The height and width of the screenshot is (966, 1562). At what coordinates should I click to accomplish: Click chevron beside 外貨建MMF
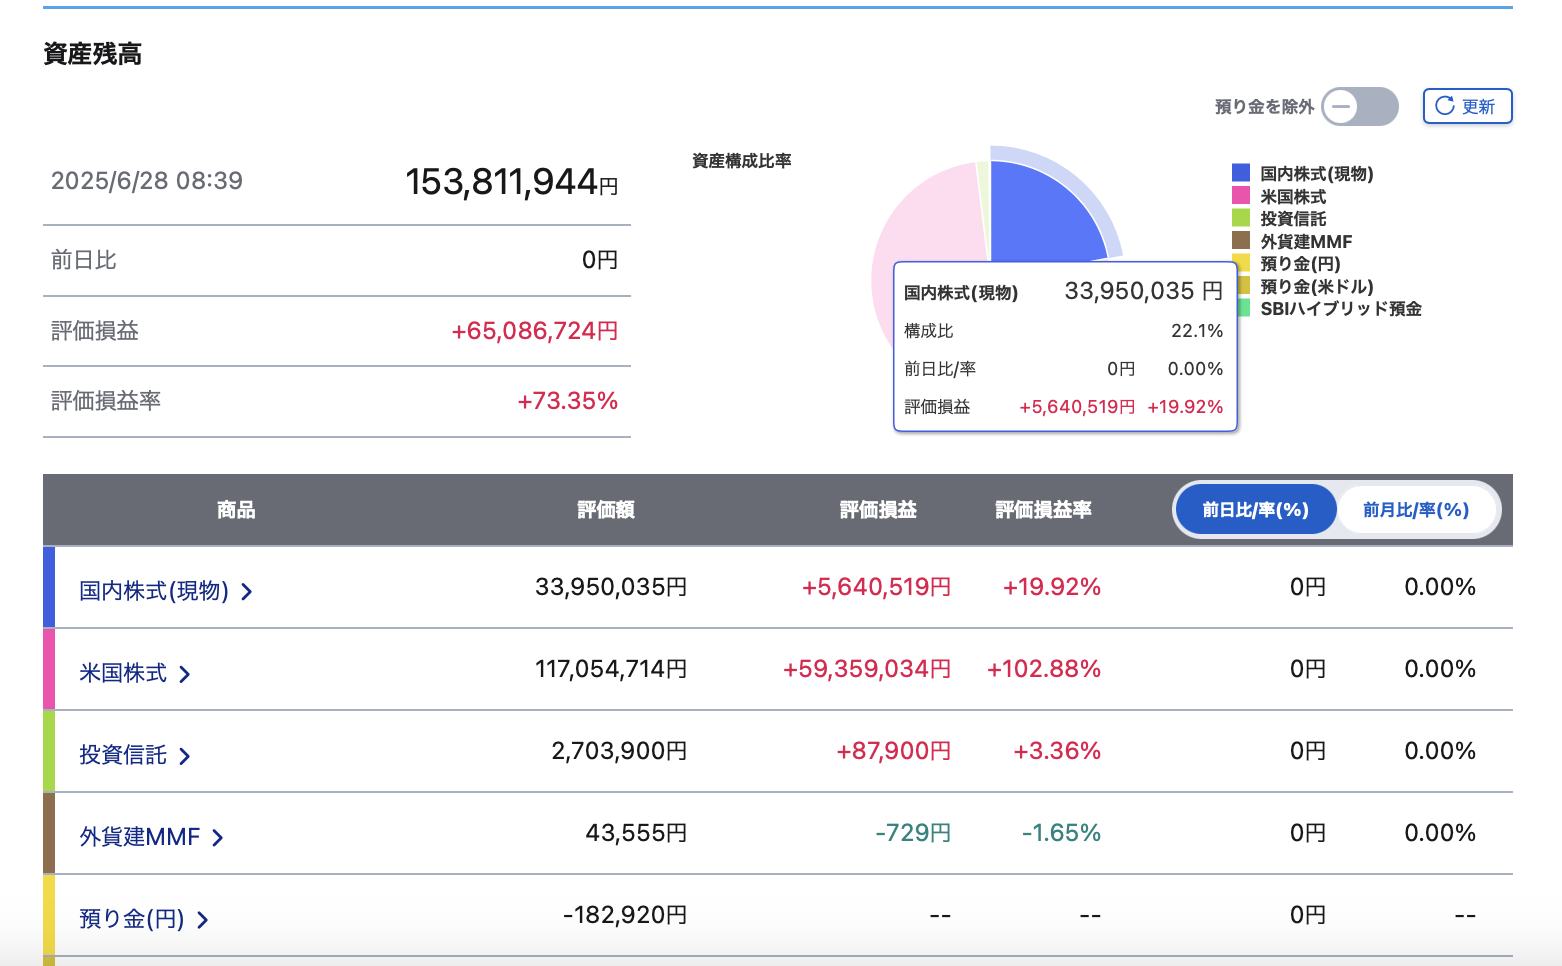coord(218,838)
